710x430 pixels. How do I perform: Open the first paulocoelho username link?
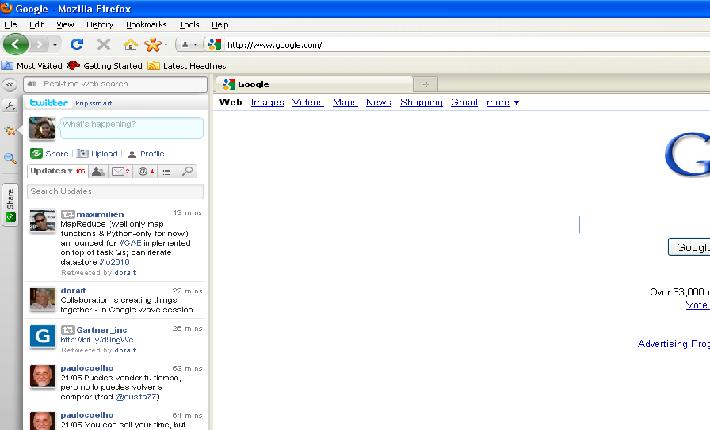pos(87,368)
